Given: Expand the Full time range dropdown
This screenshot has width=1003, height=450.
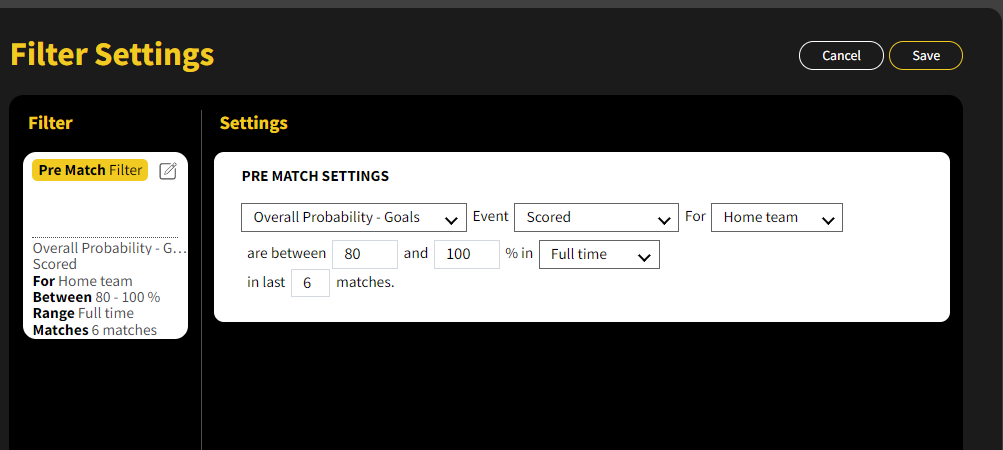Looking at the screenshot, I should click(598, 254).
